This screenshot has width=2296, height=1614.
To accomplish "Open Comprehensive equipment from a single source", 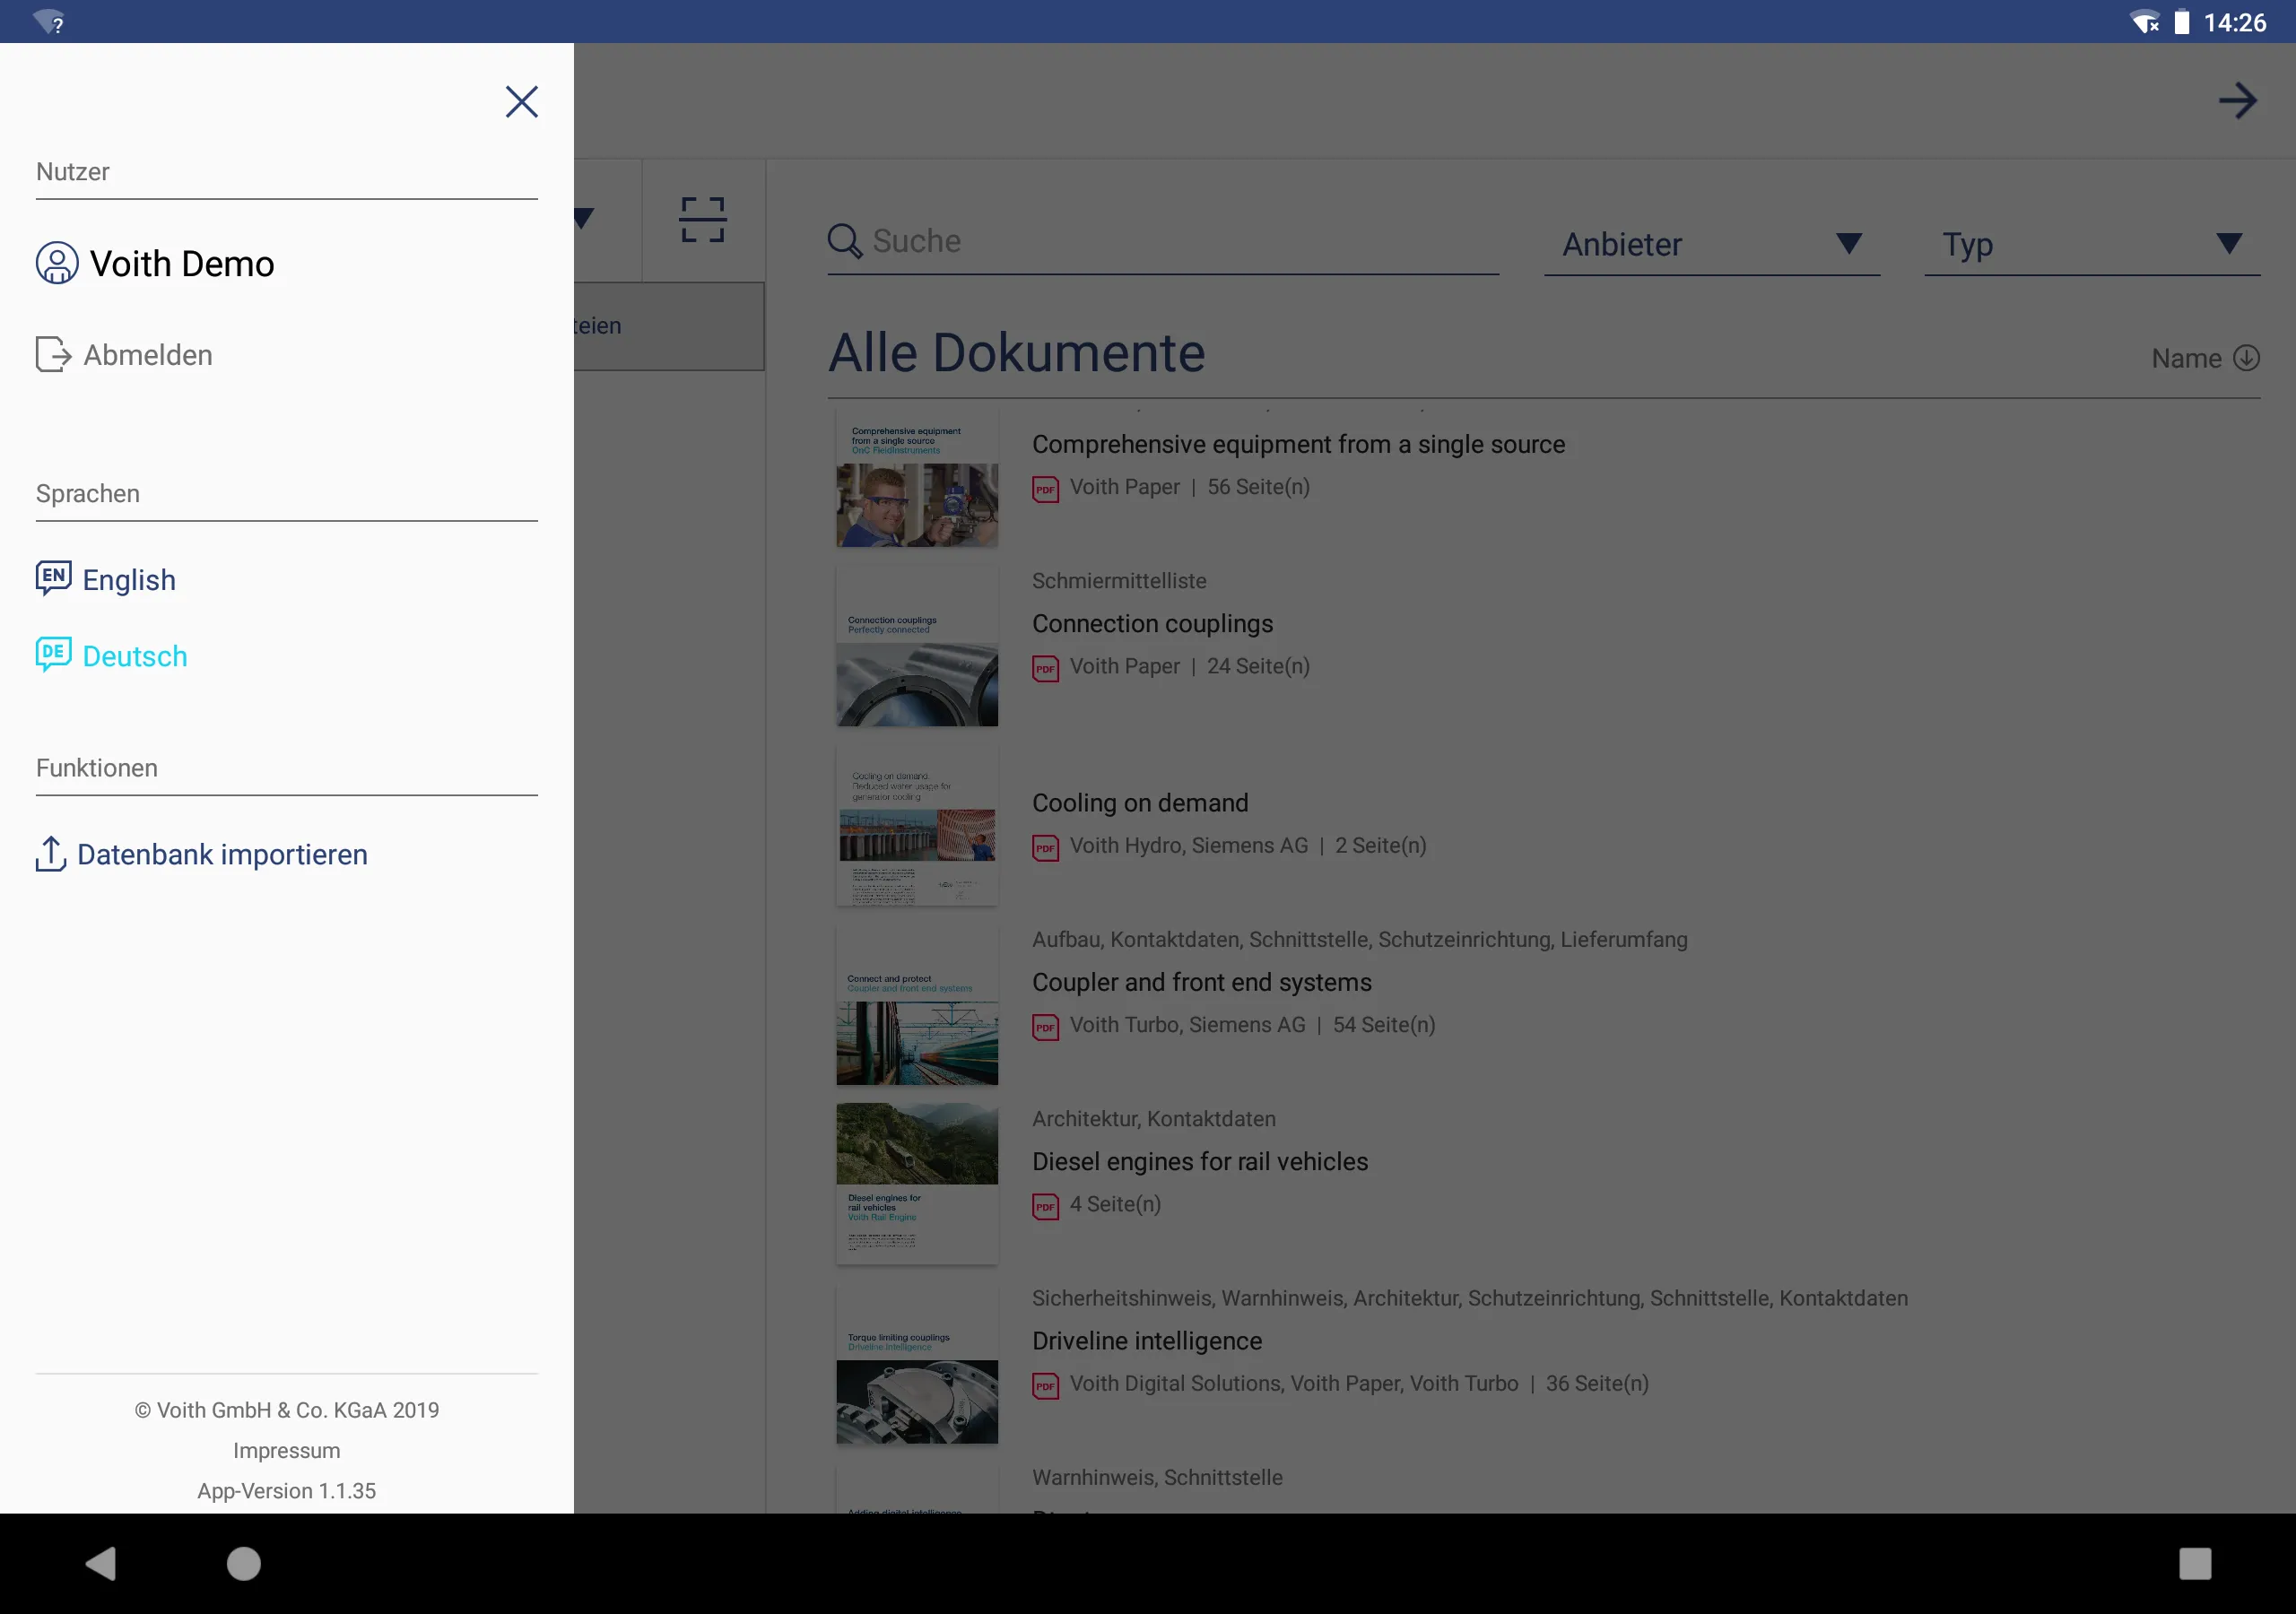I will 1299,442.
